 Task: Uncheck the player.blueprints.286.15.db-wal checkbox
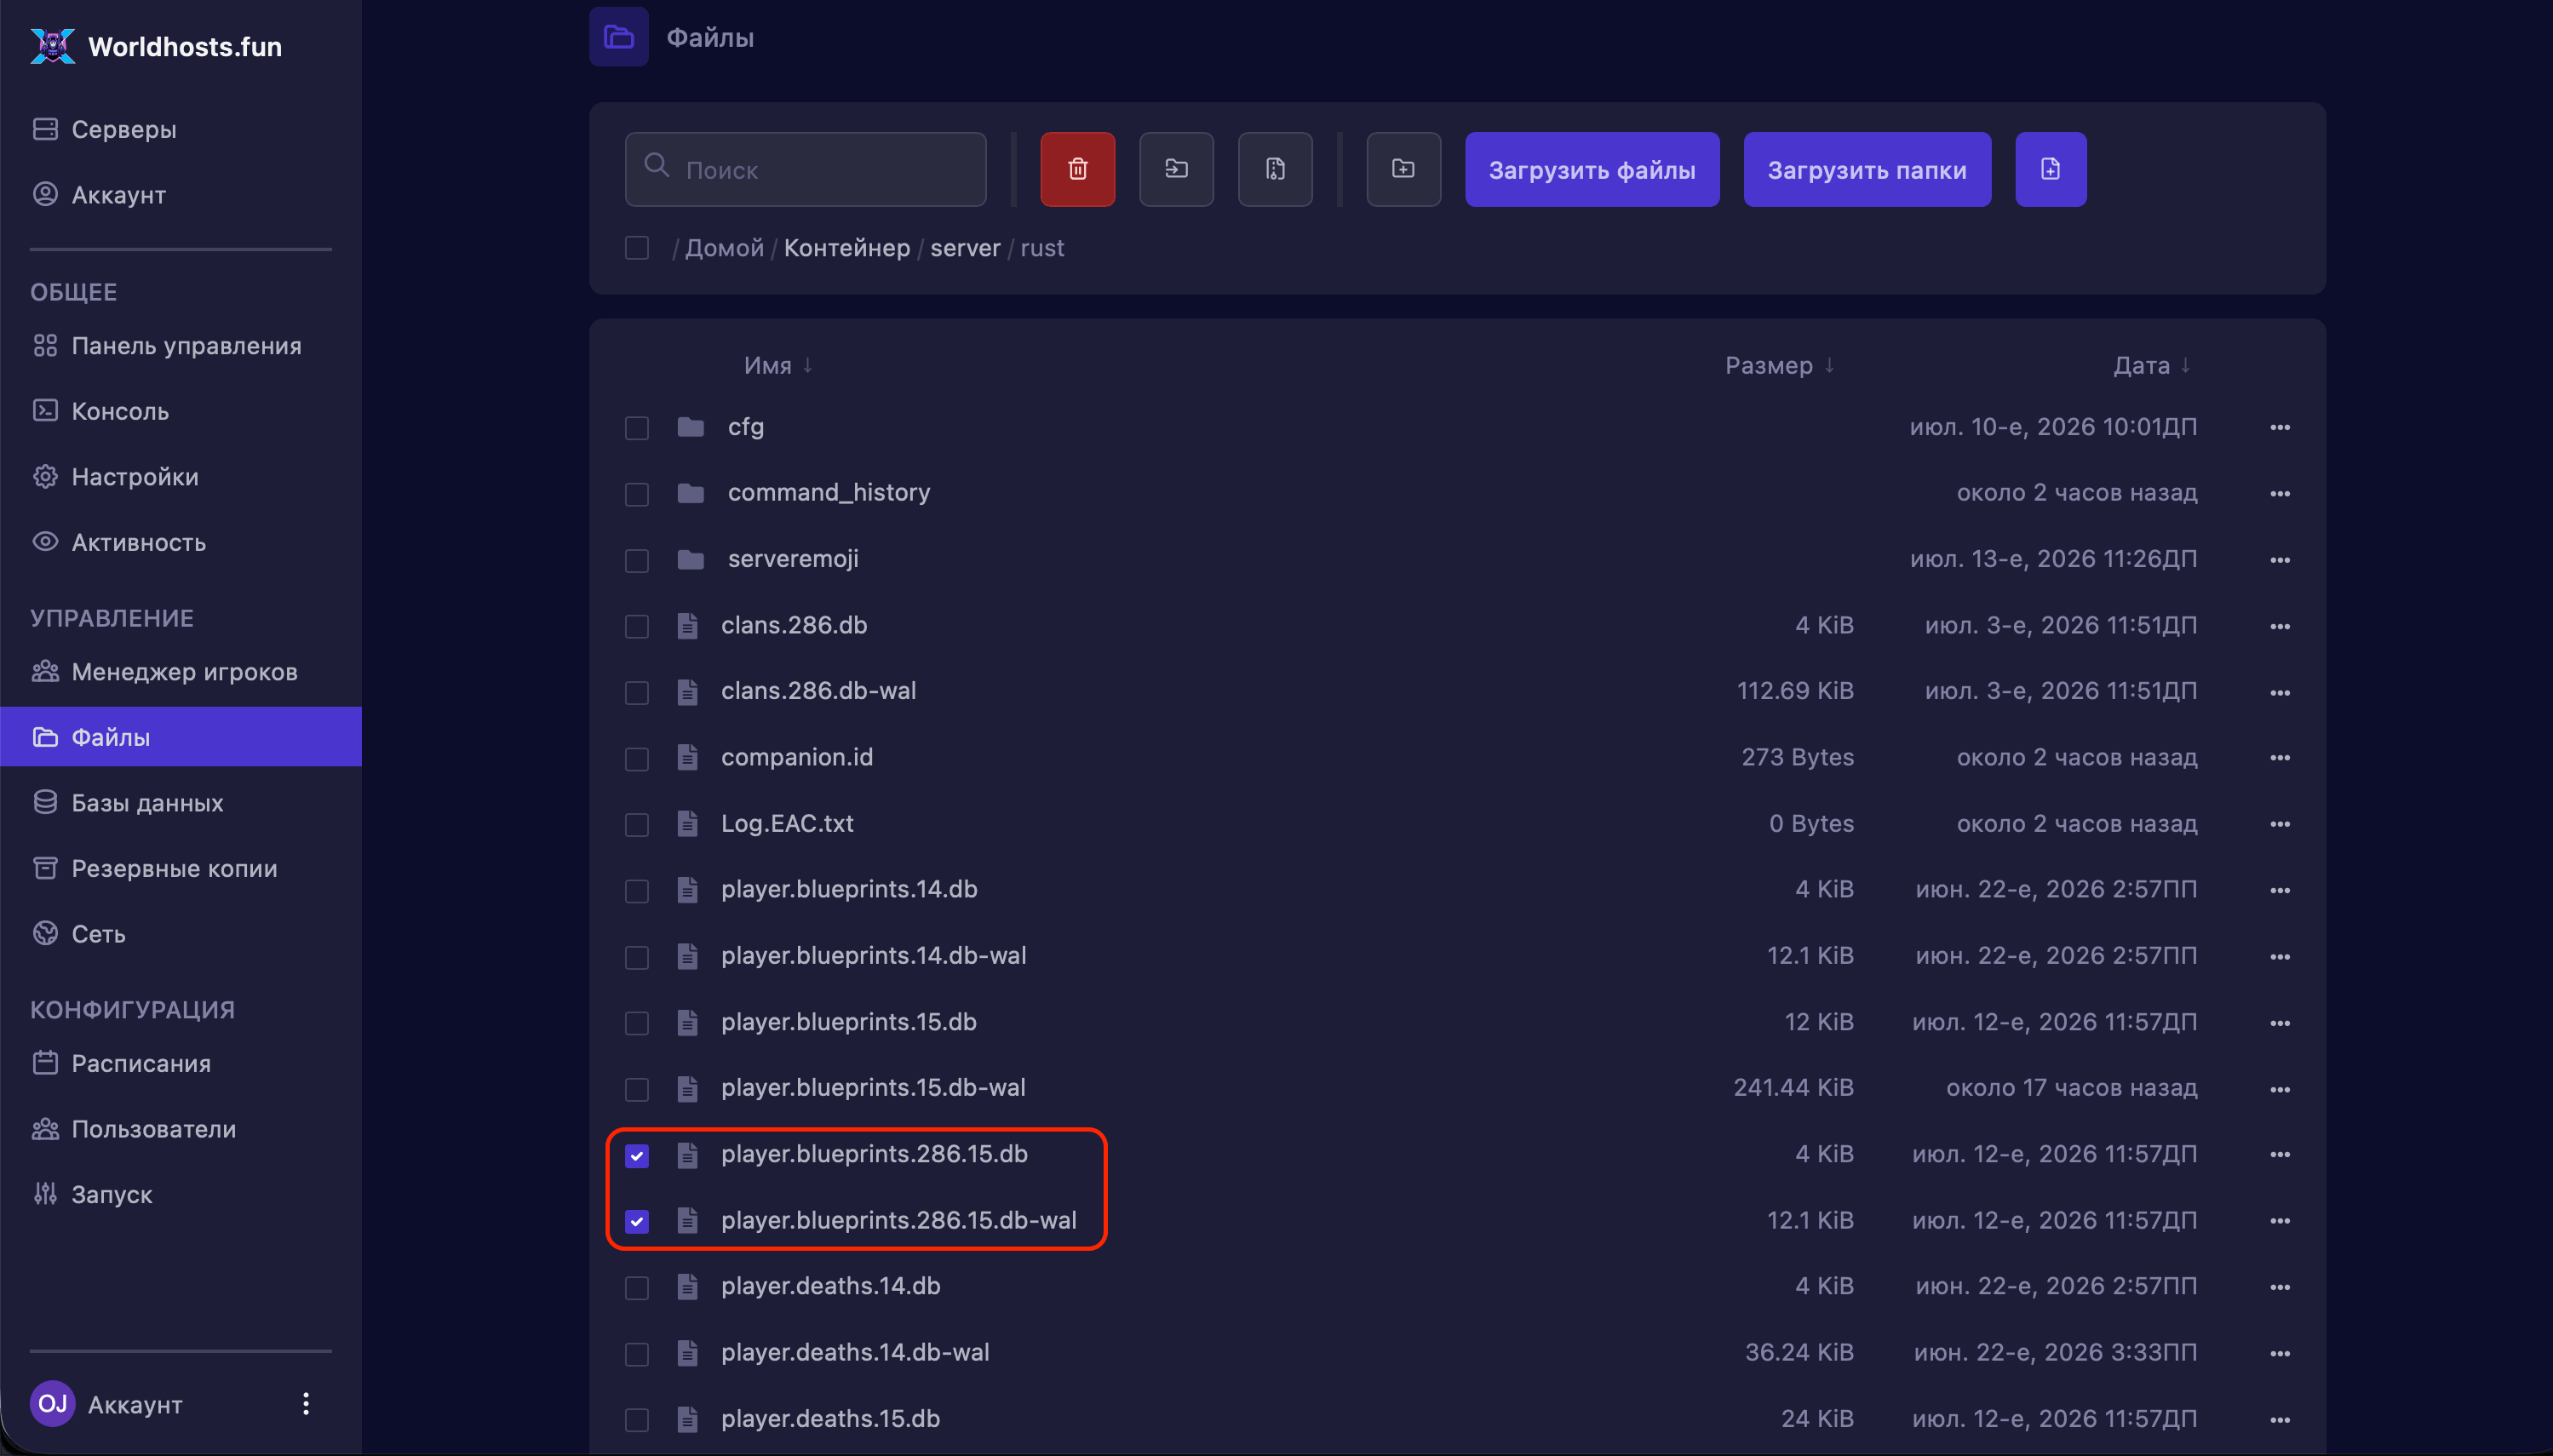tap(636, 1221)
